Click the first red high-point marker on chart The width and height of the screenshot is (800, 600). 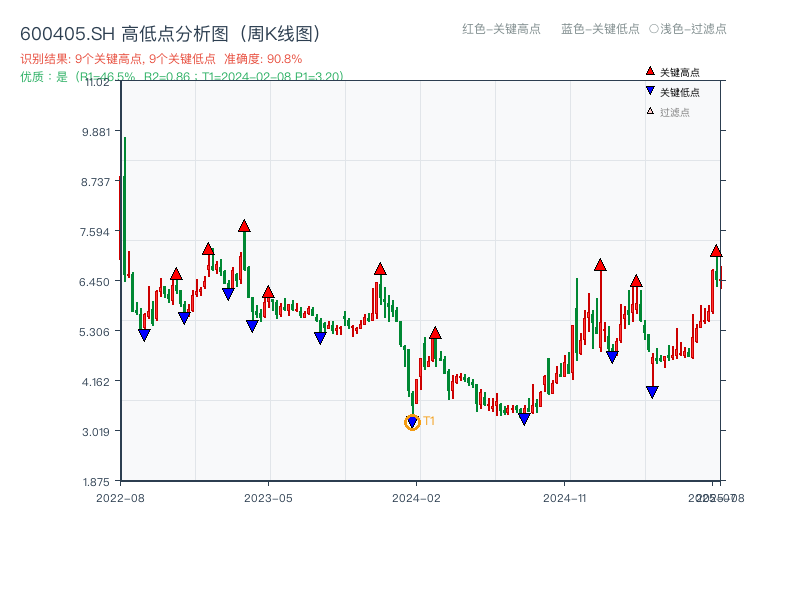point(176,274)
